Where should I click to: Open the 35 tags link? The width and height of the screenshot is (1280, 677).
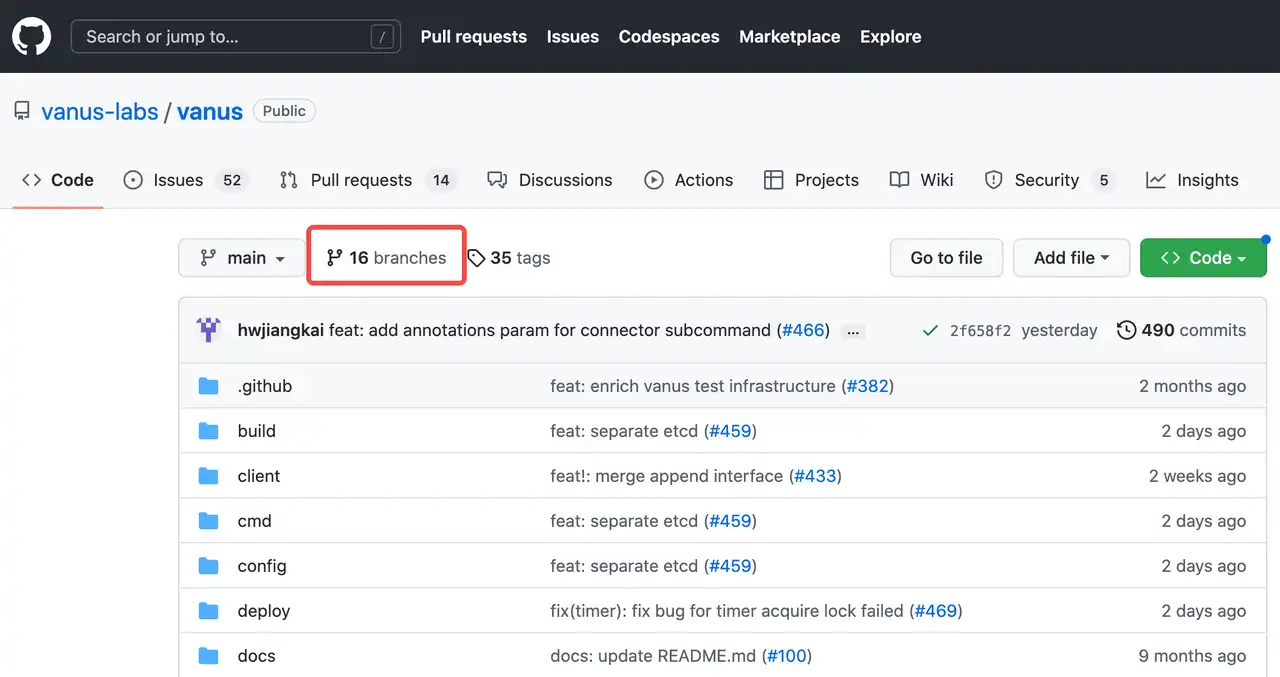[x=509, y=258]
